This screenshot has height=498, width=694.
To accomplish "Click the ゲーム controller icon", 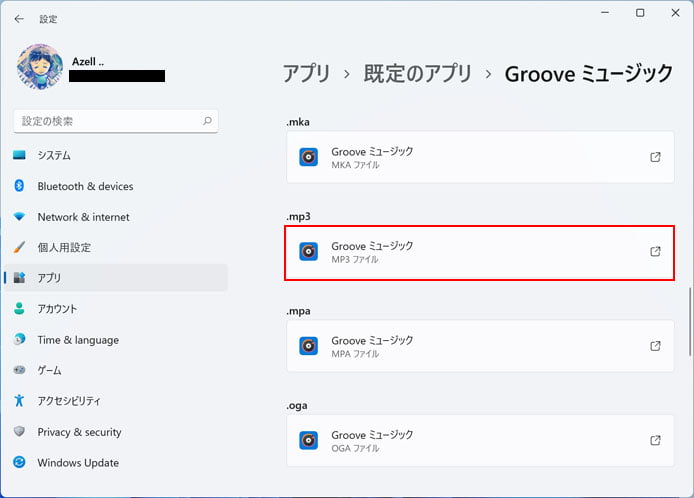I will pos(19,370).
